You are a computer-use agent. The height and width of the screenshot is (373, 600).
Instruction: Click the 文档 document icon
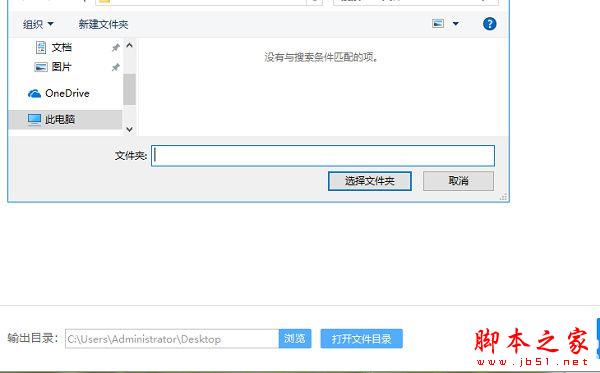point(41,47)
